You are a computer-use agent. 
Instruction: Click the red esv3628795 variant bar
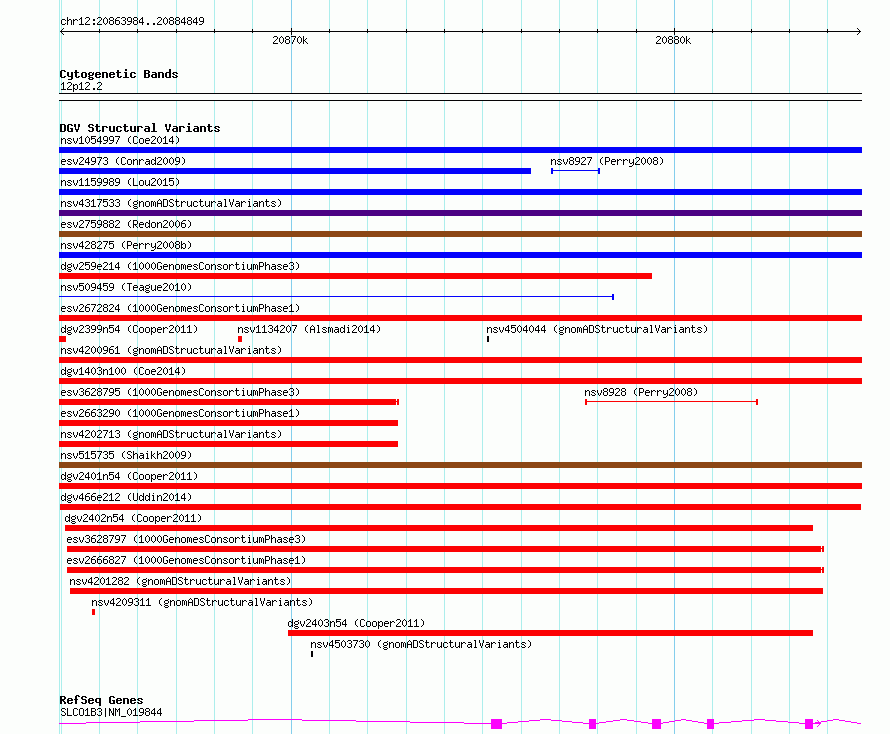click(229, 402)
